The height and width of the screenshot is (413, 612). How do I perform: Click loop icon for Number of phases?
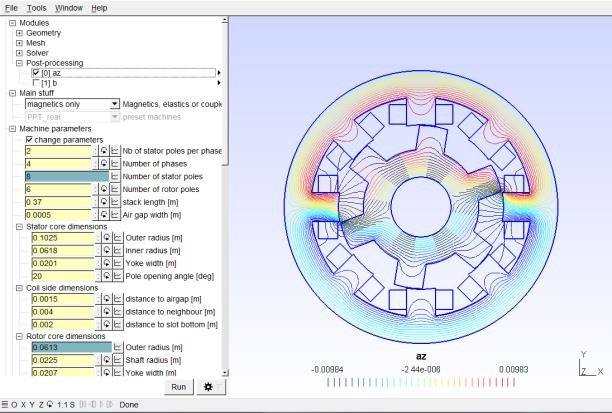coord(105,164)
